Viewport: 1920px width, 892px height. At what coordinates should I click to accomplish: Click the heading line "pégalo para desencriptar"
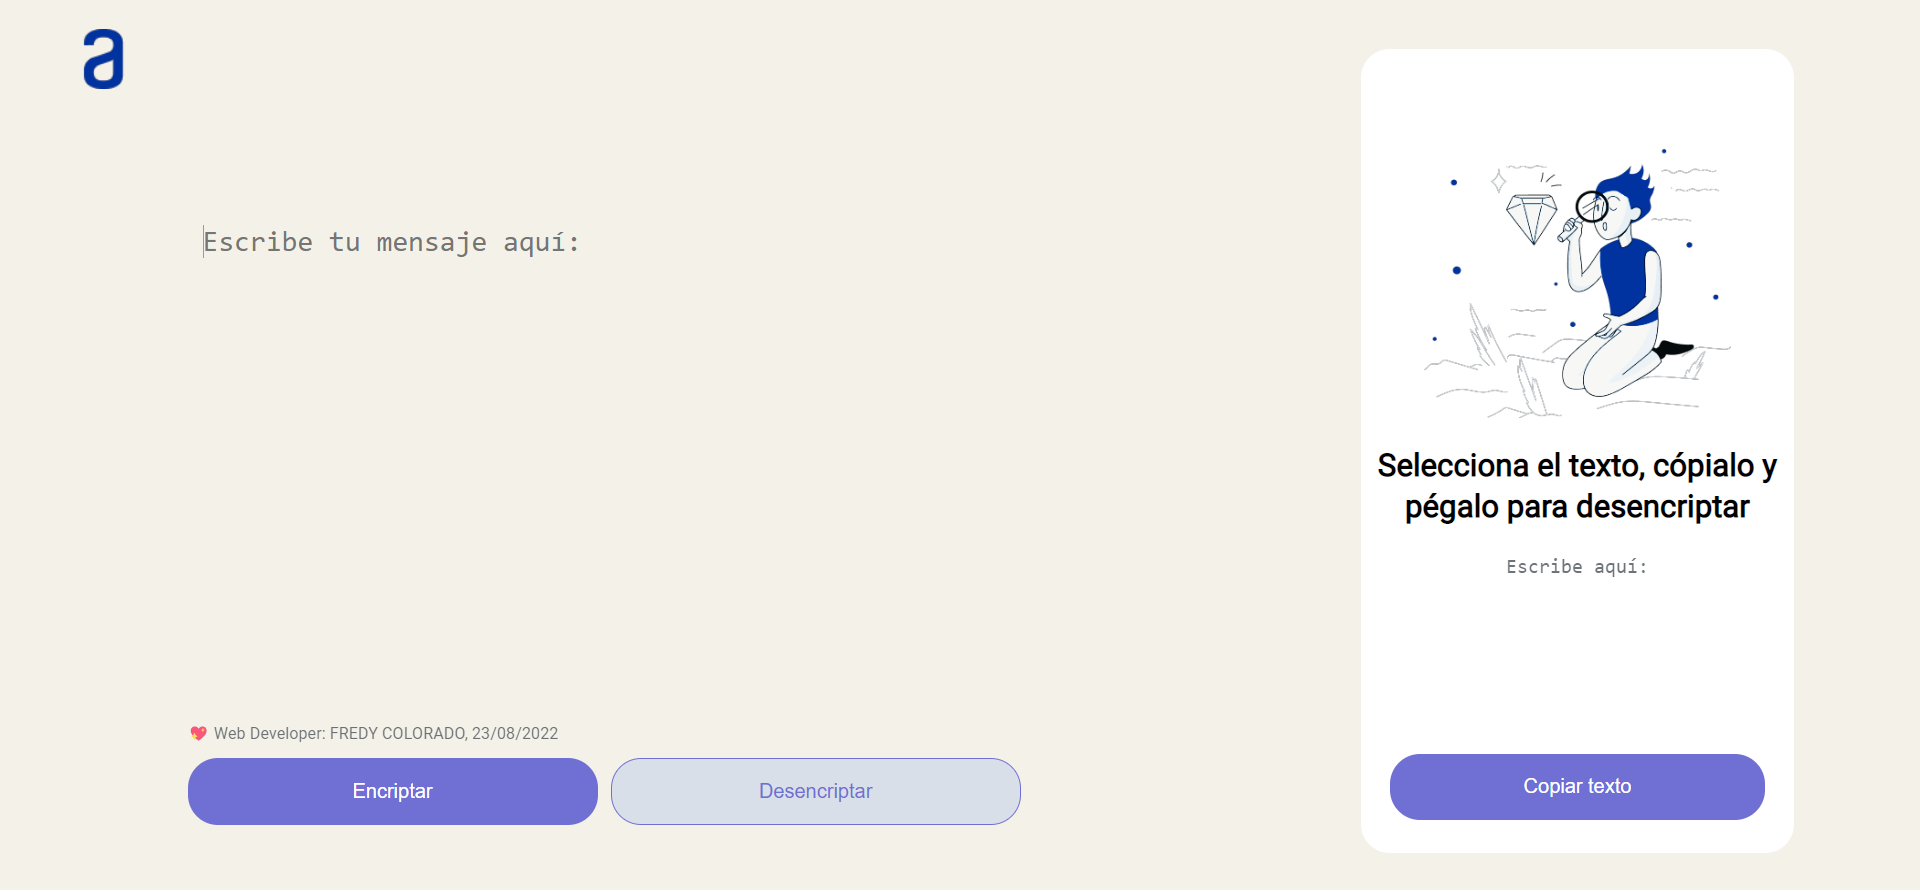tap(1576, 508)
